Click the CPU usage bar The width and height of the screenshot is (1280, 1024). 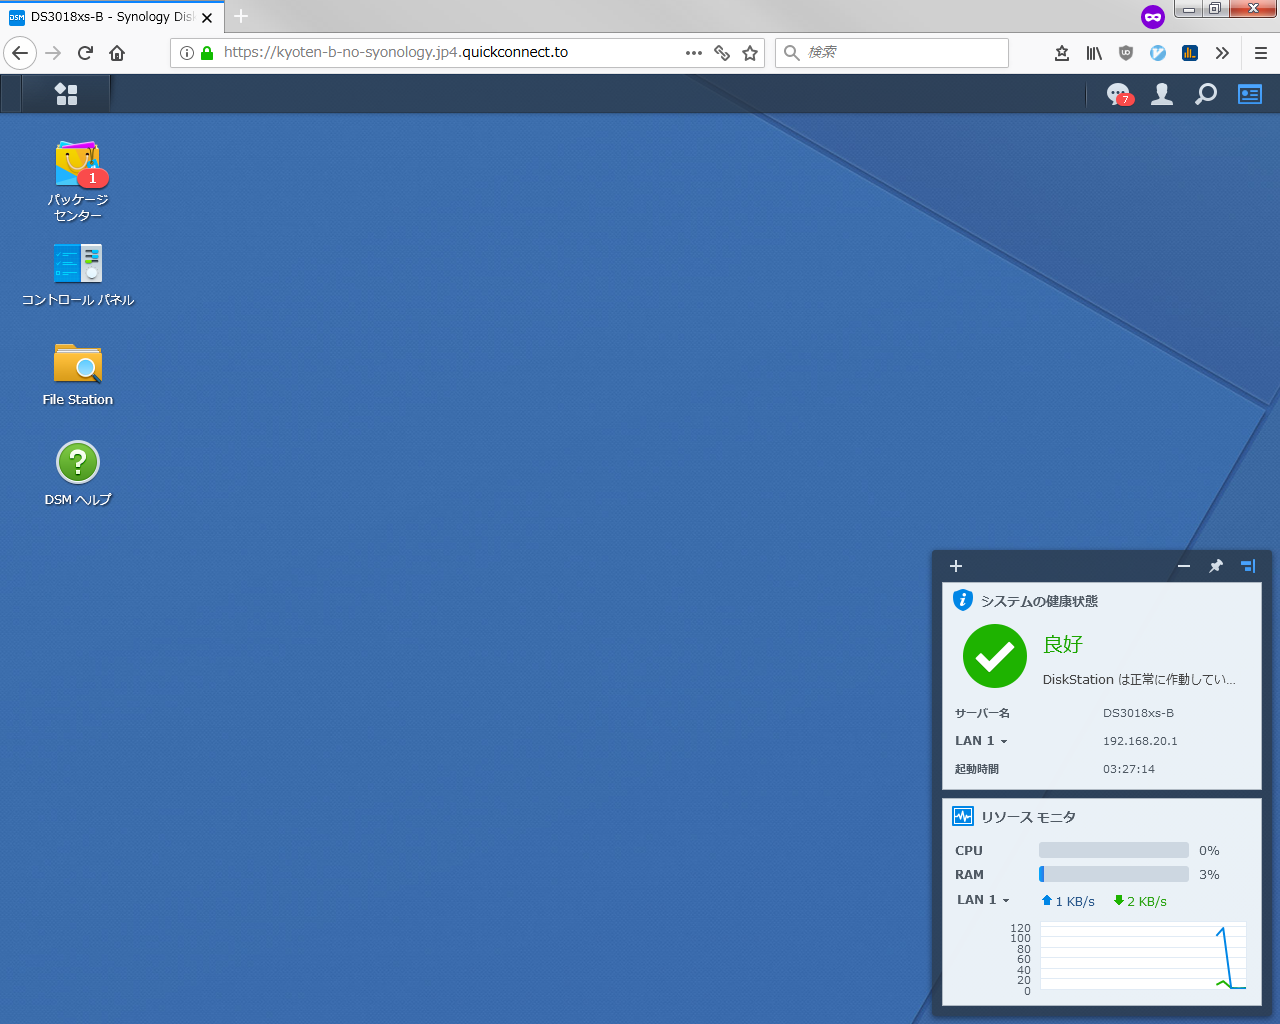click(x=1114, y=850)
